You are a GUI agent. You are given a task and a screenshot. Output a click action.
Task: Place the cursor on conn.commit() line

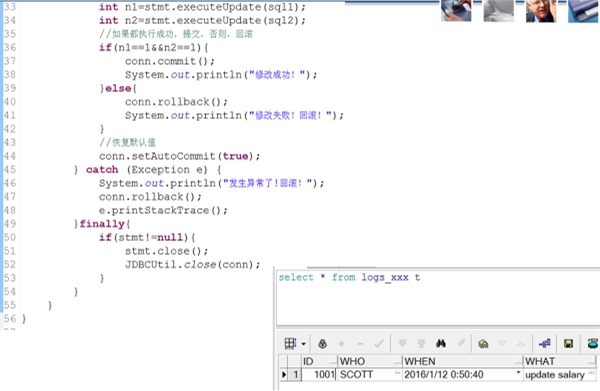pos(170,61)
